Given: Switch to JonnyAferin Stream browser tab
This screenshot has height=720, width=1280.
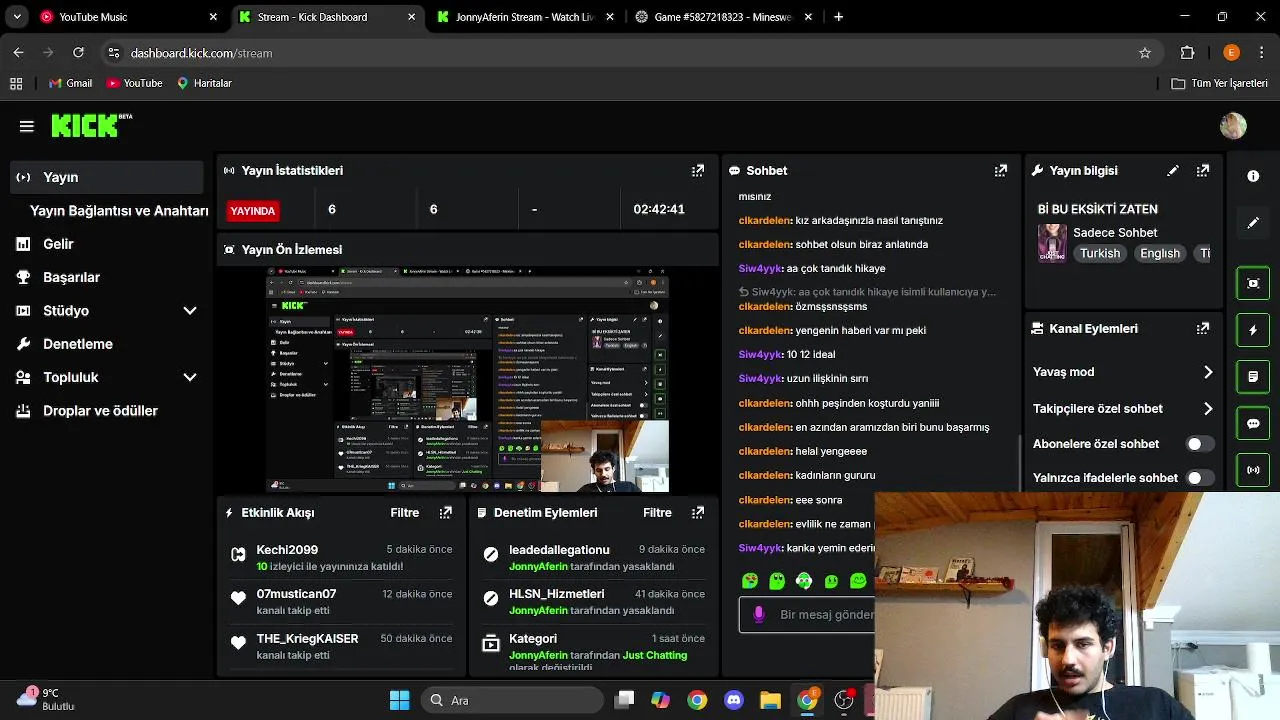Looking at the screenshot, I should (524, 17).
